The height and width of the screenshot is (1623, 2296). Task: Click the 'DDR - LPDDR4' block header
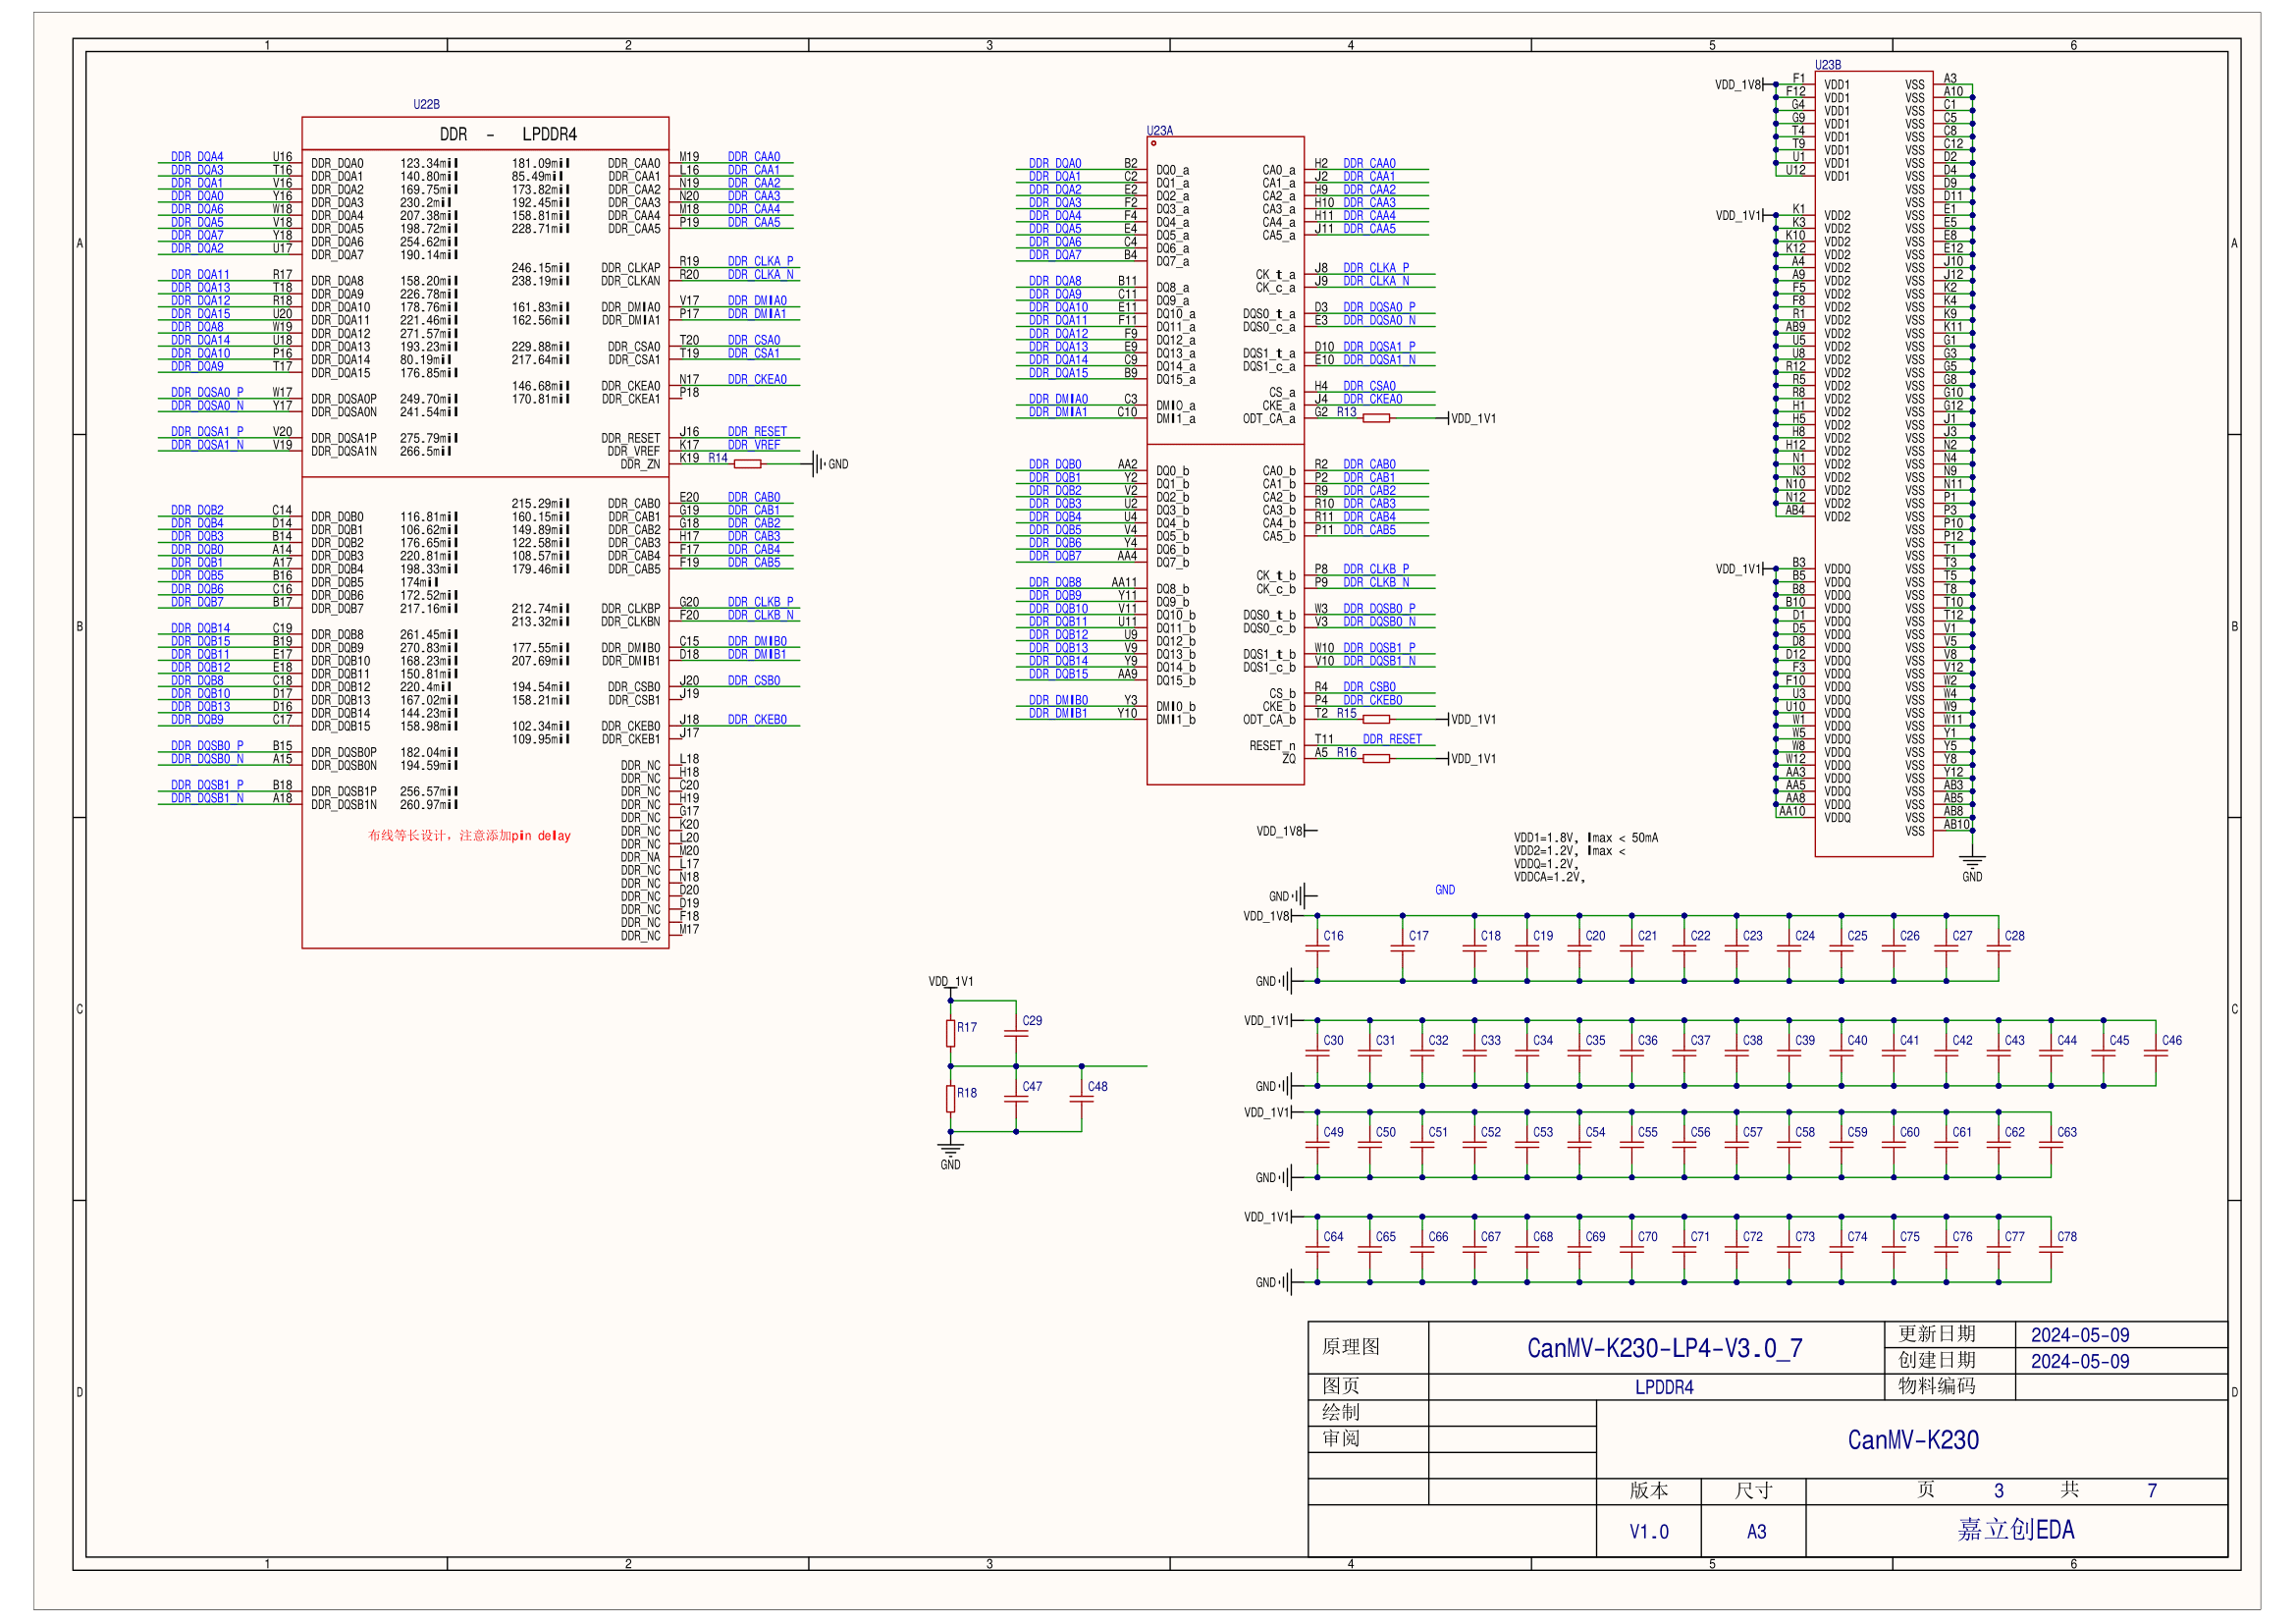click(x=508, y=134)
